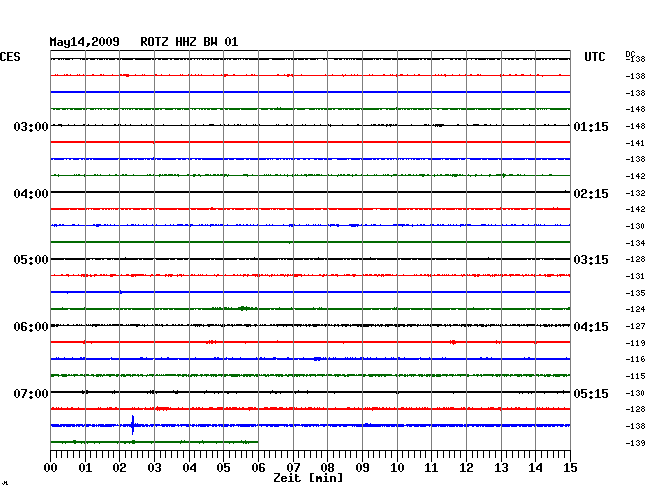Screen dimensions: 650x494
Task: Click the UTC column header
Action: tap(594, 57)
